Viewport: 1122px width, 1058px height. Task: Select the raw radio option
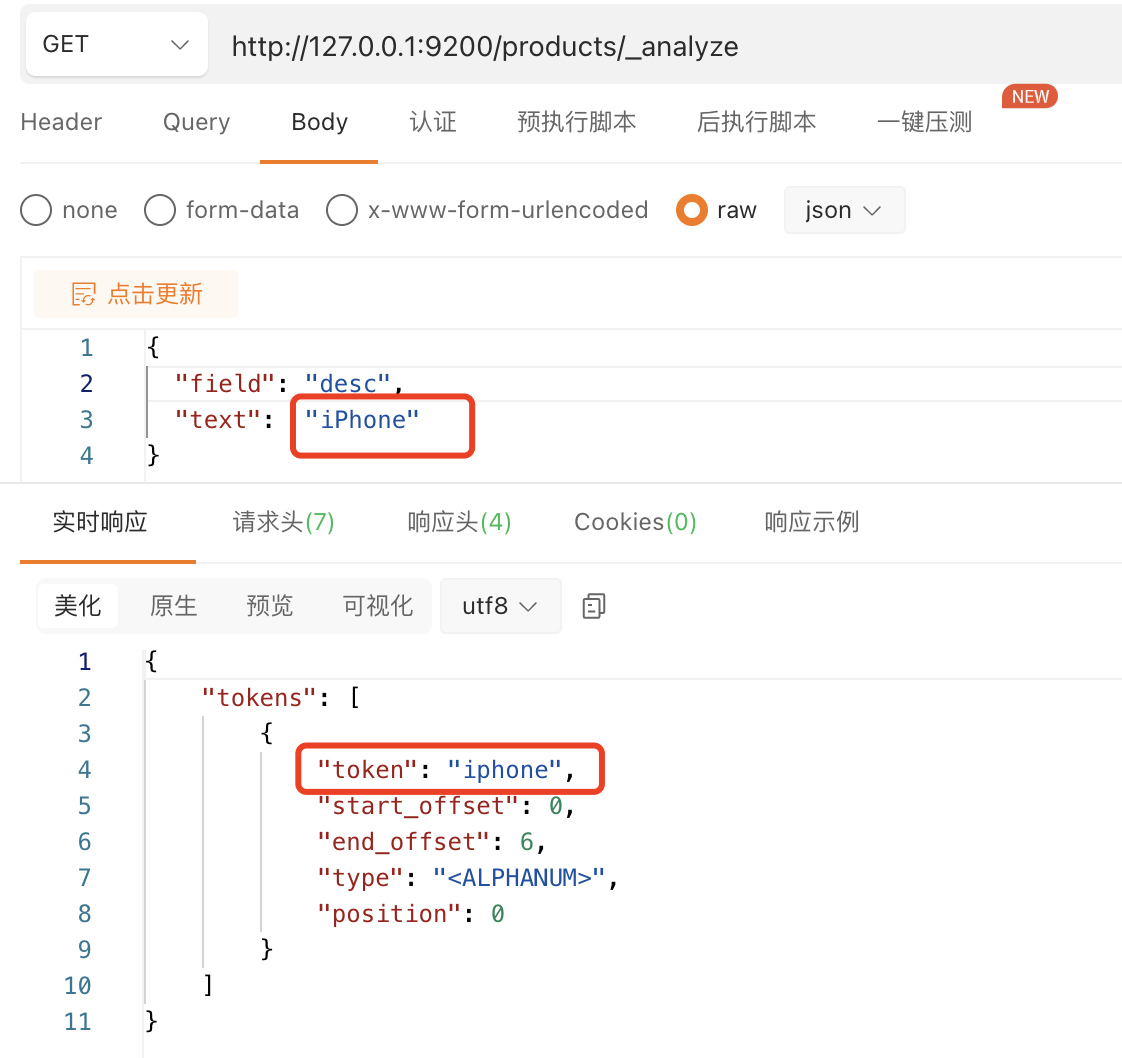click(x=692, y=210)
